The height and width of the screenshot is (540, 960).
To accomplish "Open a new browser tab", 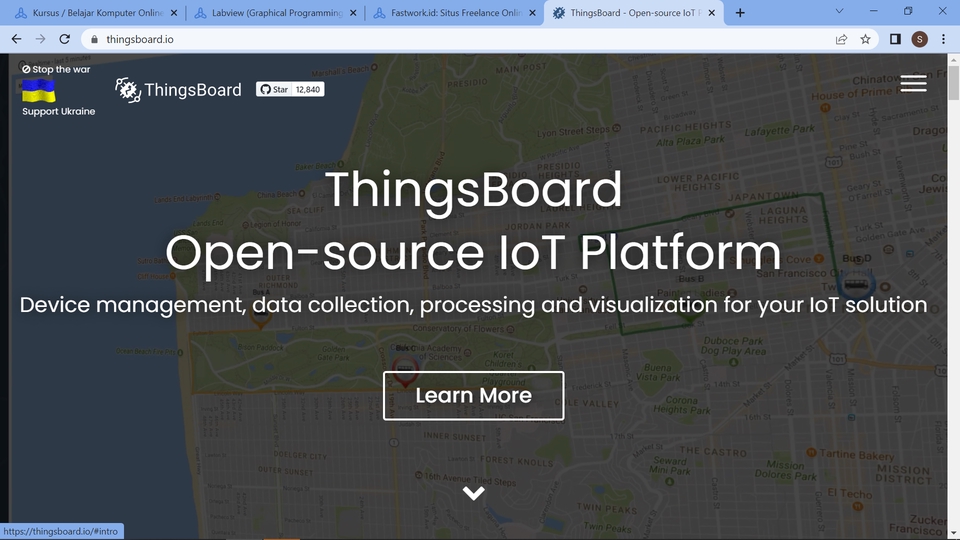I will pos(740,13).
